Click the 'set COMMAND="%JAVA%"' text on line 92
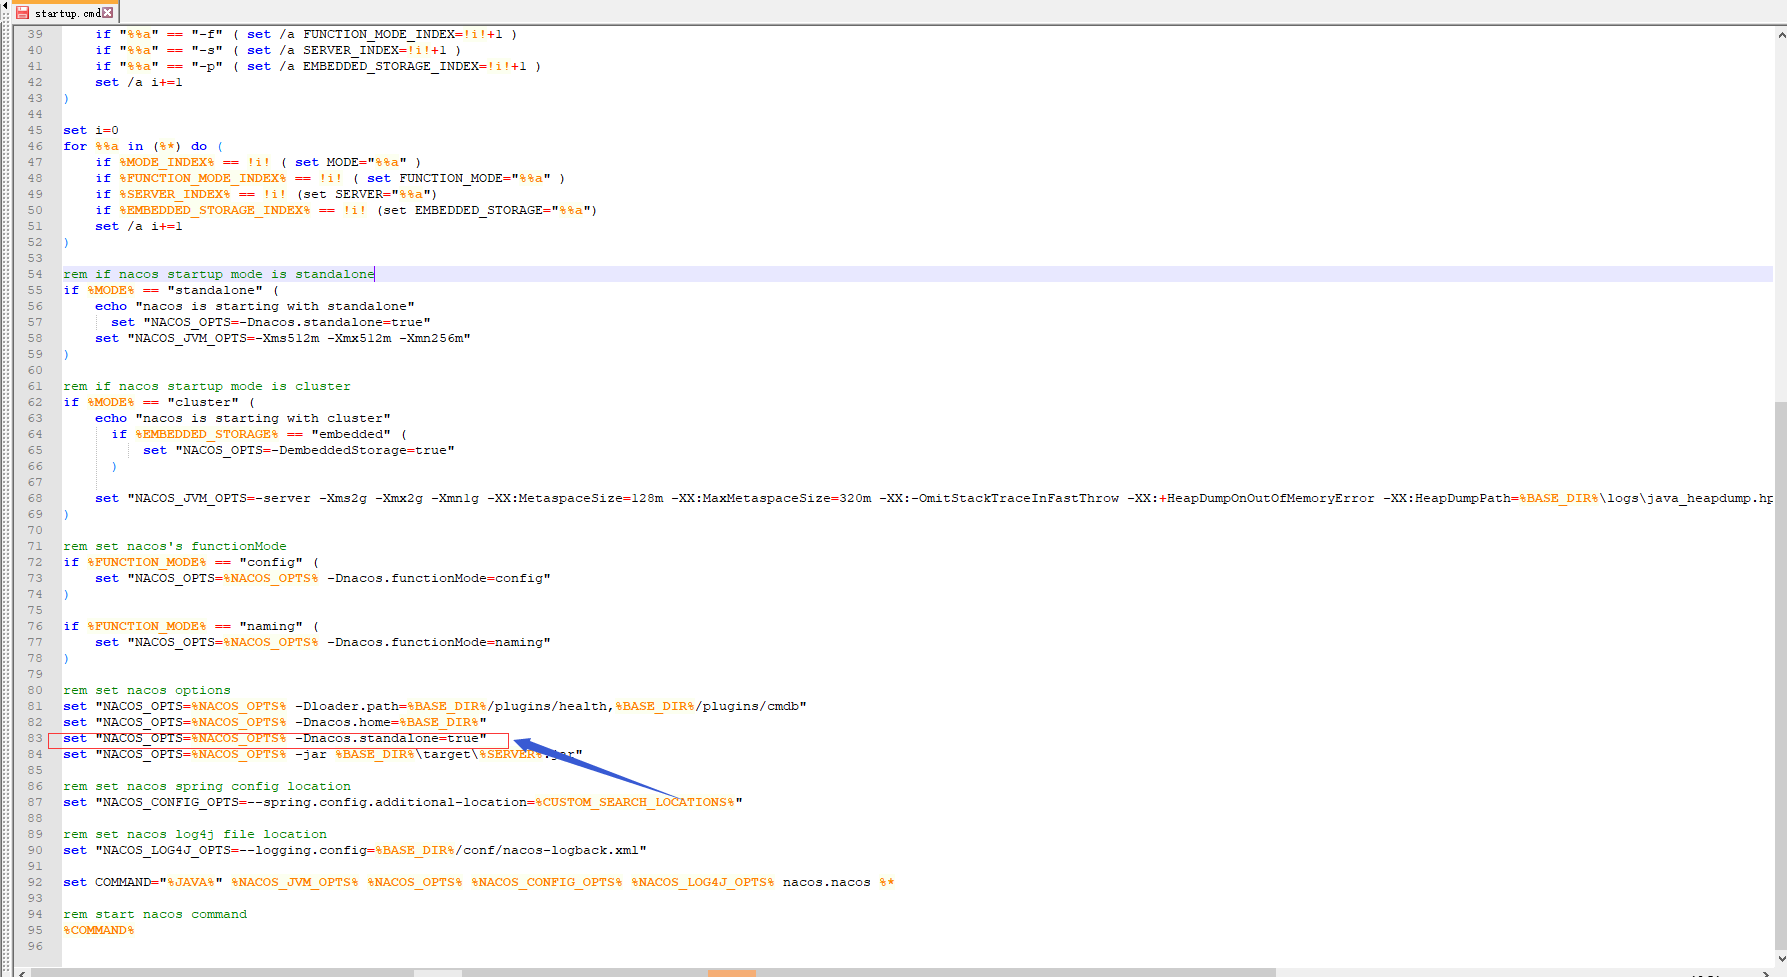Image resolution: width=1787 pixels, height=977 pixels. coord(143,882)
